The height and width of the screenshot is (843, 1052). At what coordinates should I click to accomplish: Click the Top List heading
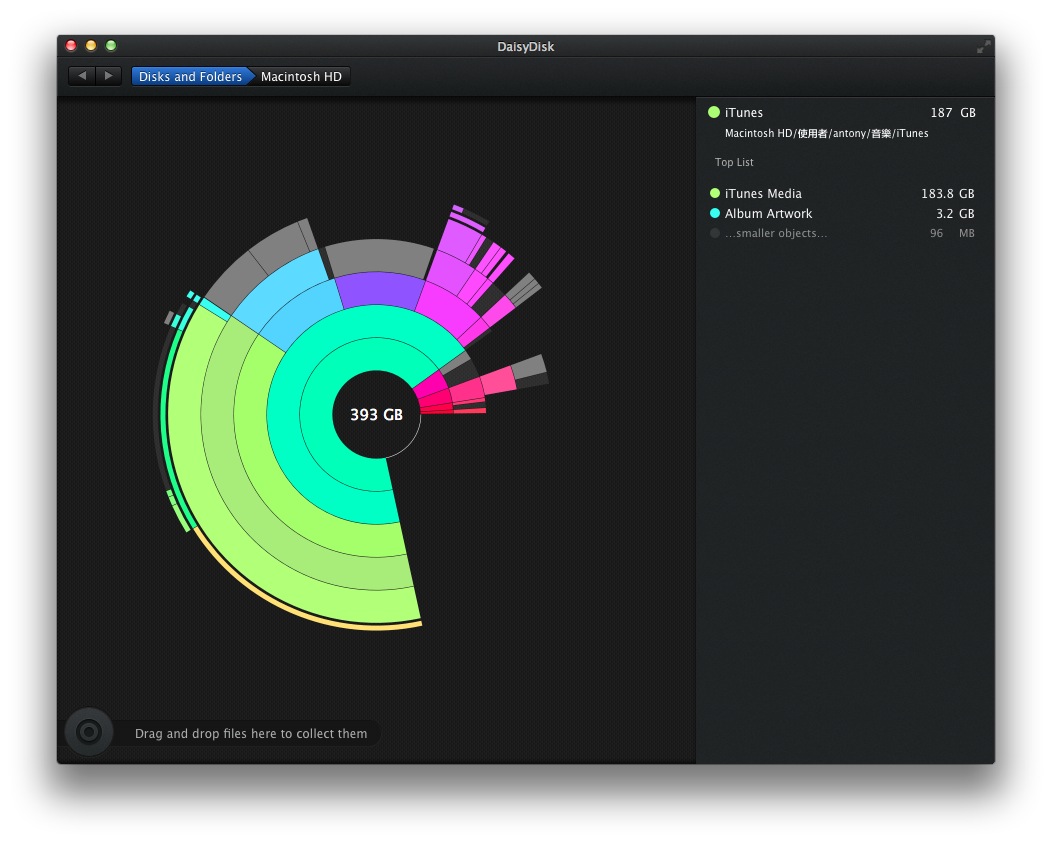coord(734,162)
